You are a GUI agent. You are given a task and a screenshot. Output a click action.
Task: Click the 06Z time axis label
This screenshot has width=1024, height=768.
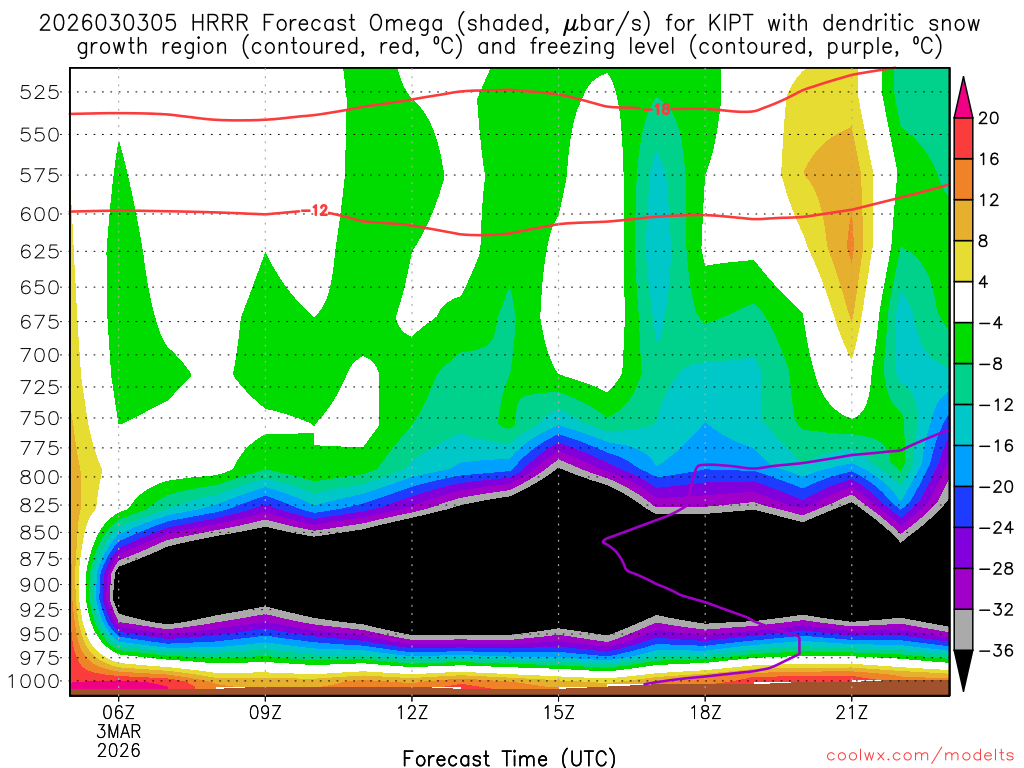[118, 712]
